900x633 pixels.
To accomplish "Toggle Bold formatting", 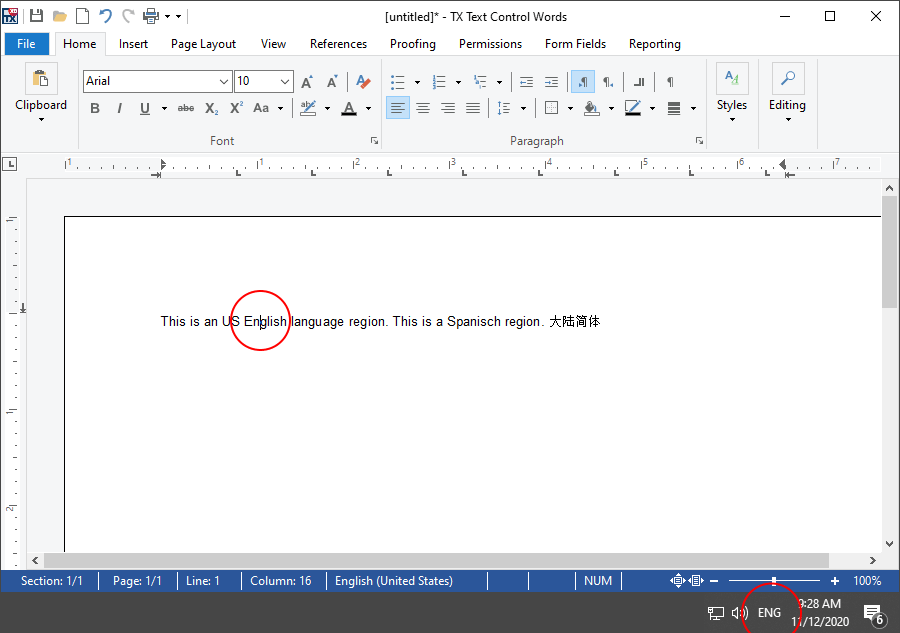I will [95, 108].
